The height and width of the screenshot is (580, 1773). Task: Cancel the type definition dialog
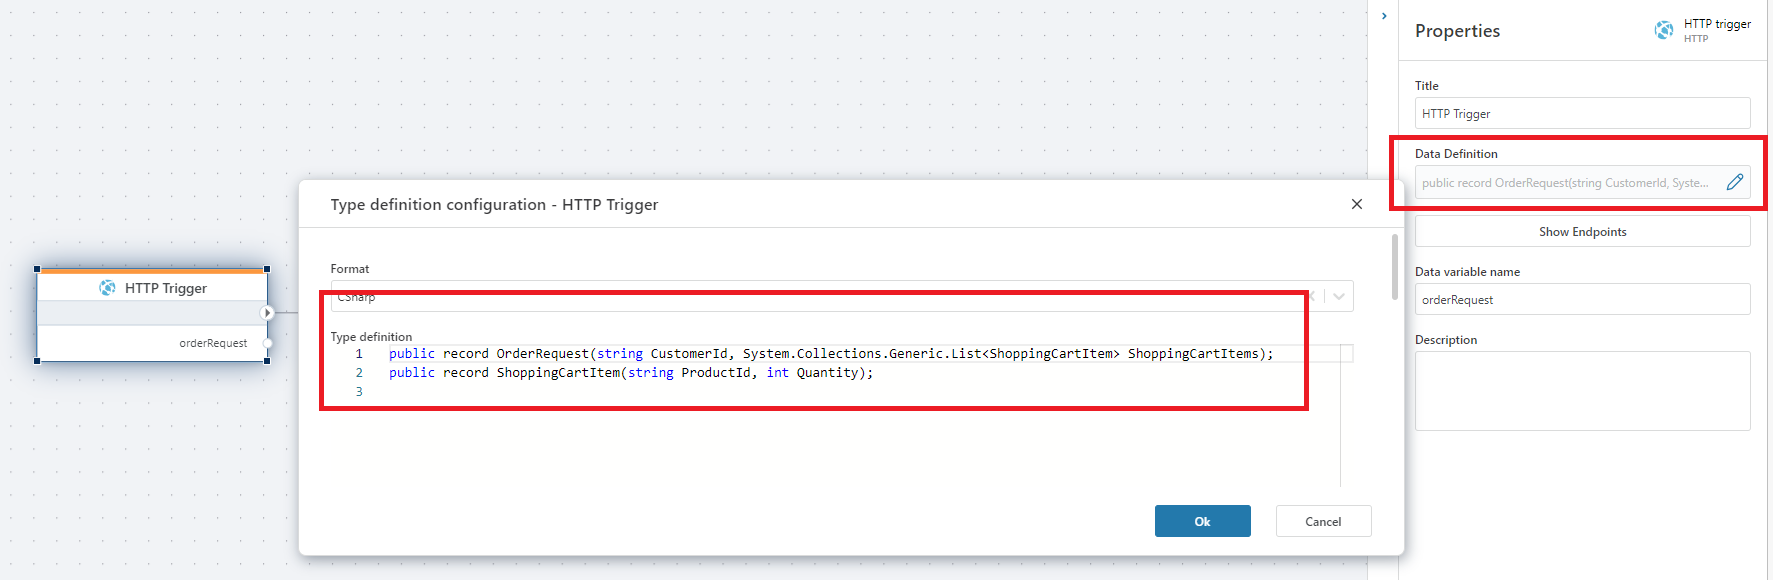click(x=1323, y=521)
